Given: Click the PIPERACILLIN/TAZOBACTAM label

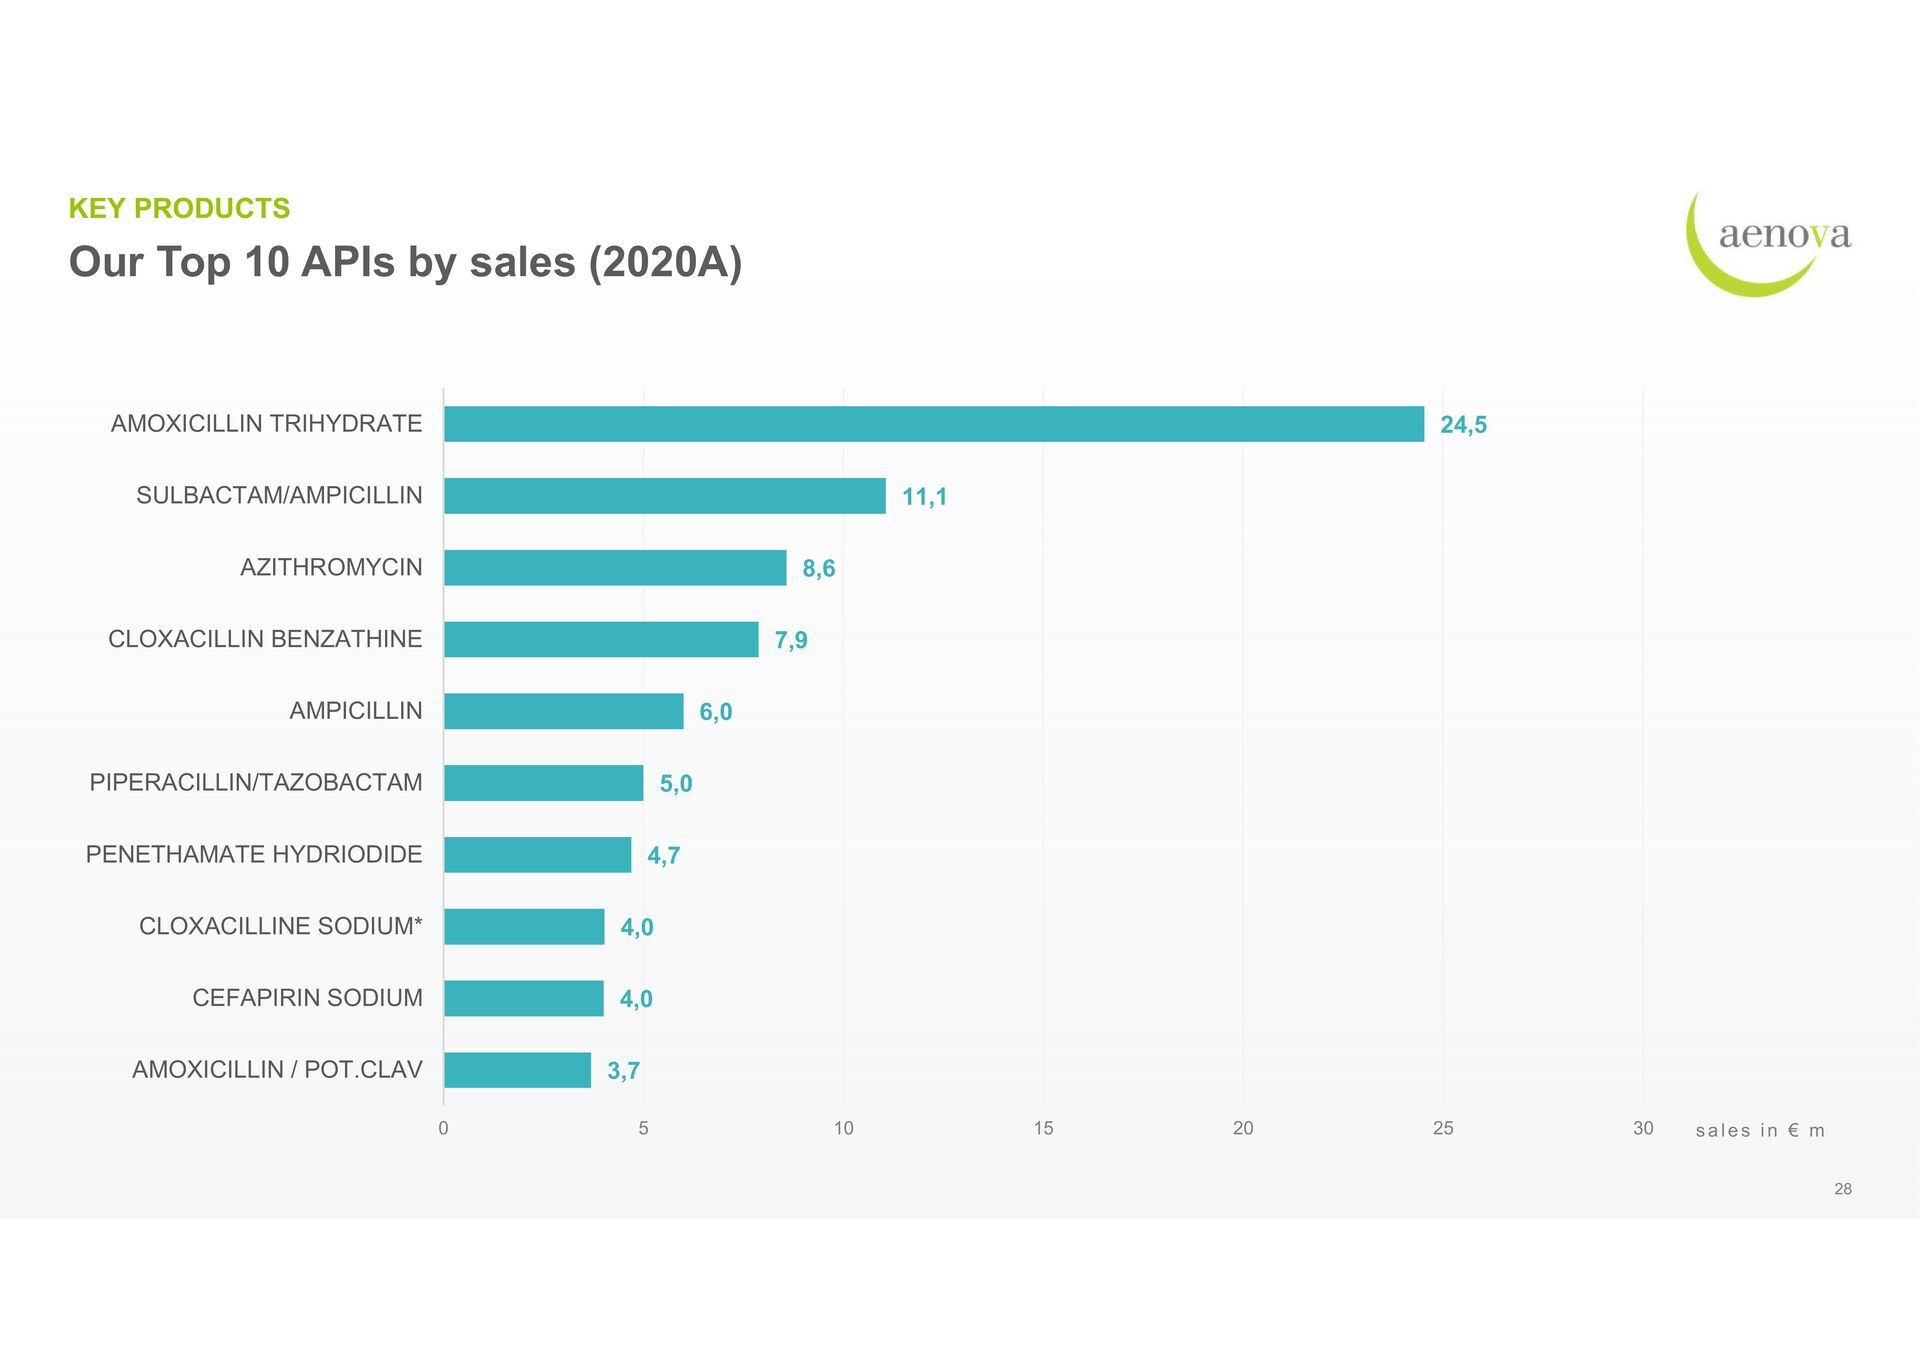Looking at the screenshot, I should point(256,783).
